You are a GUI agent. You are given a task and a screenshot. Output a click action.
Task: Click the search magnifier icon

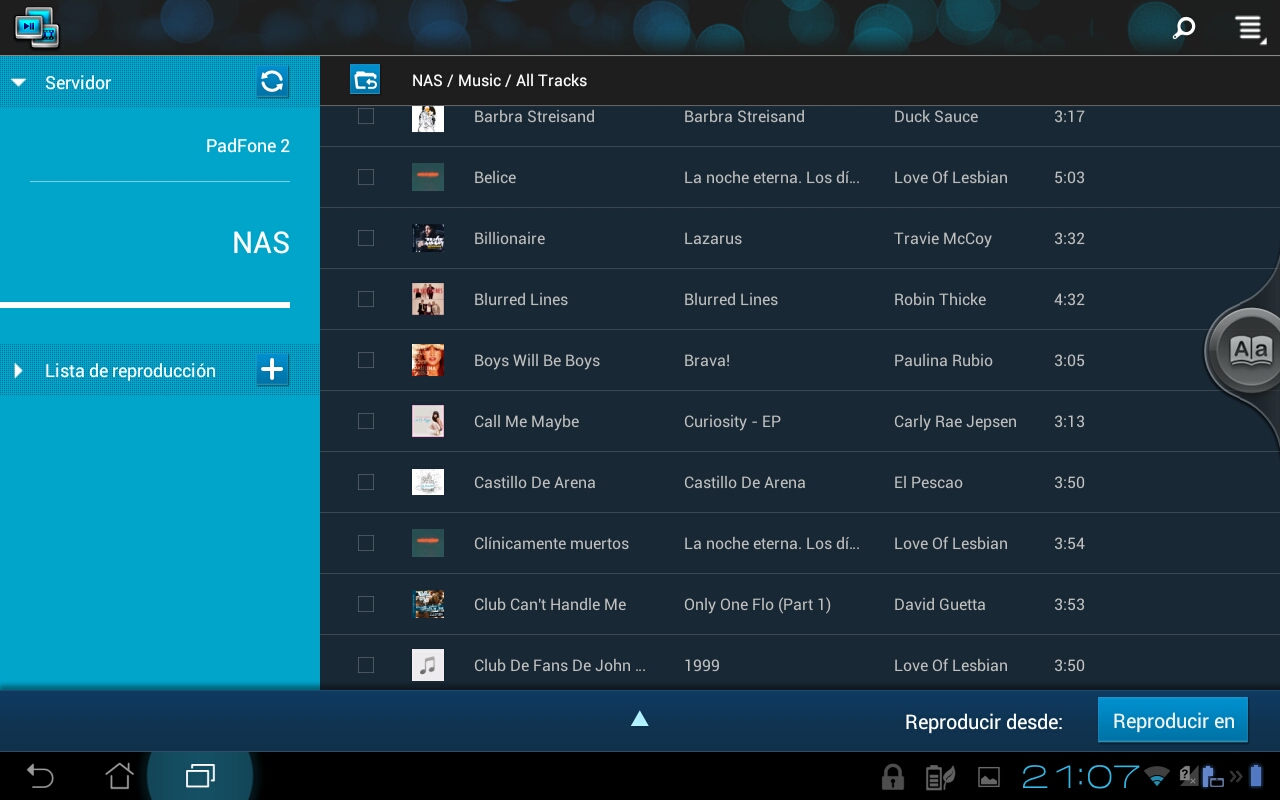pyautogui.click(x=1184, y=28)
